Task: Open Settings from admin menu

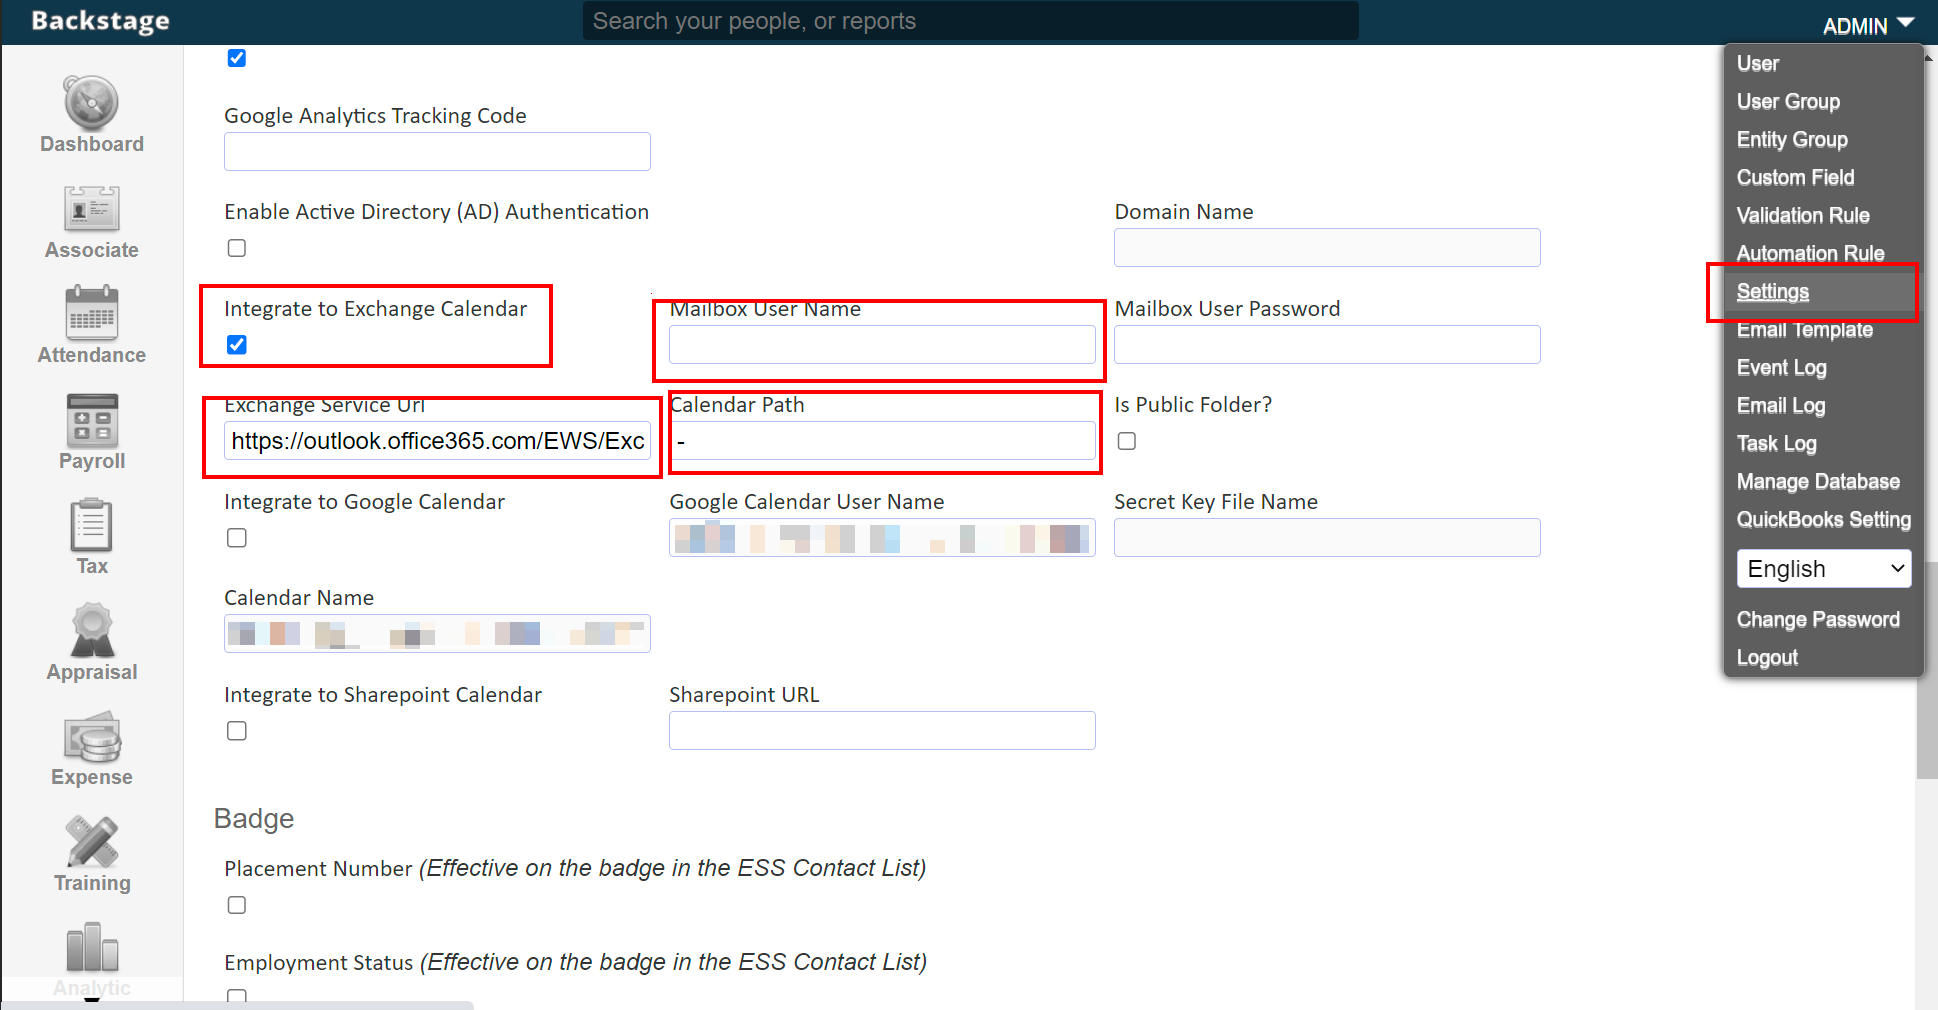Action: click(1773, 292)
